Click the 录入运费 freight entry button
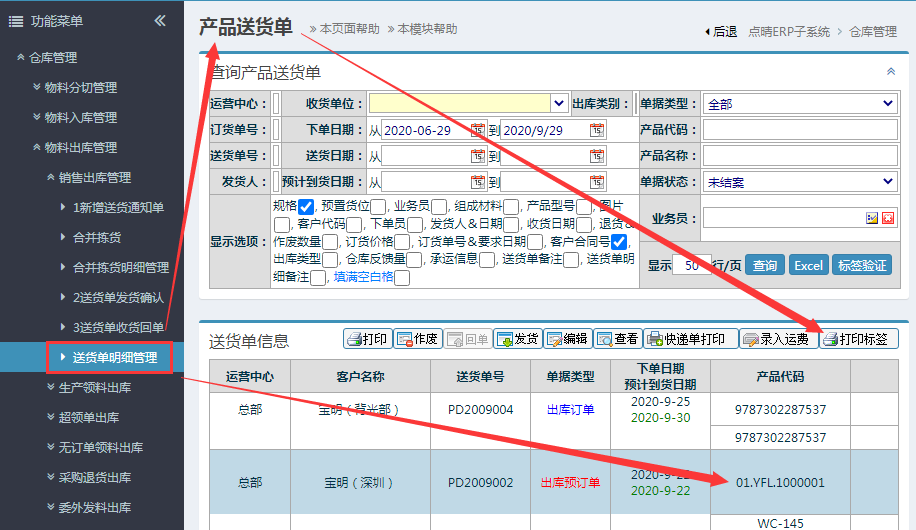 (x=776, y=339)
